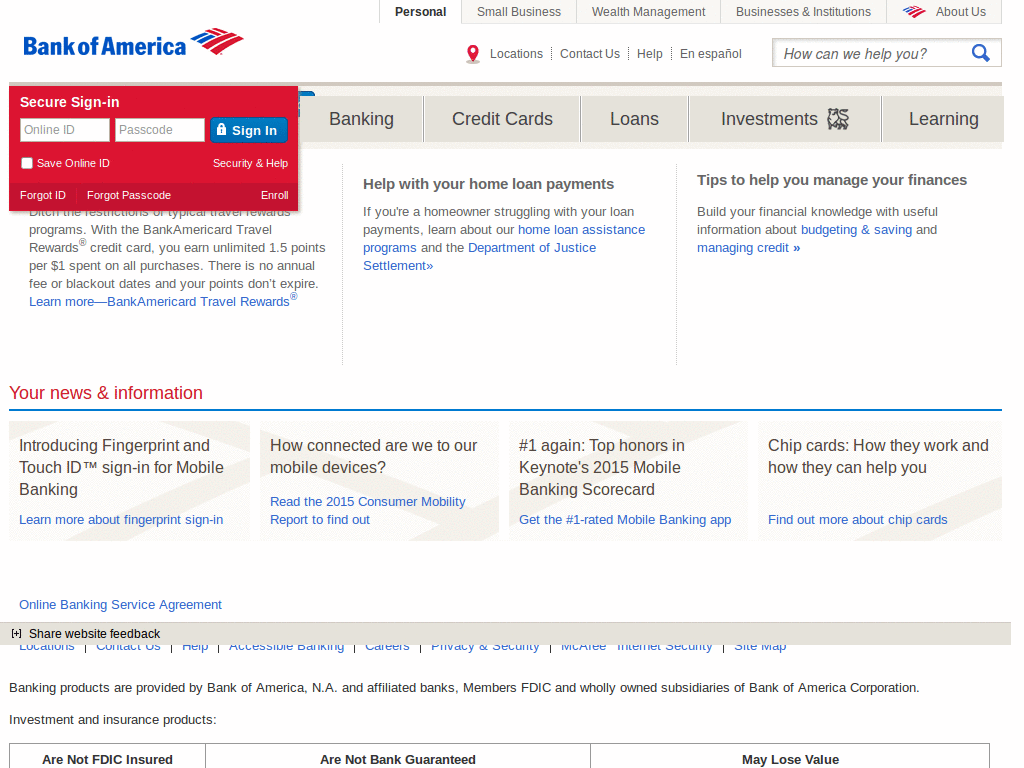Open the Locations link in header
The width and height of the screenshot is (1024, 768).
click(516, 54)
